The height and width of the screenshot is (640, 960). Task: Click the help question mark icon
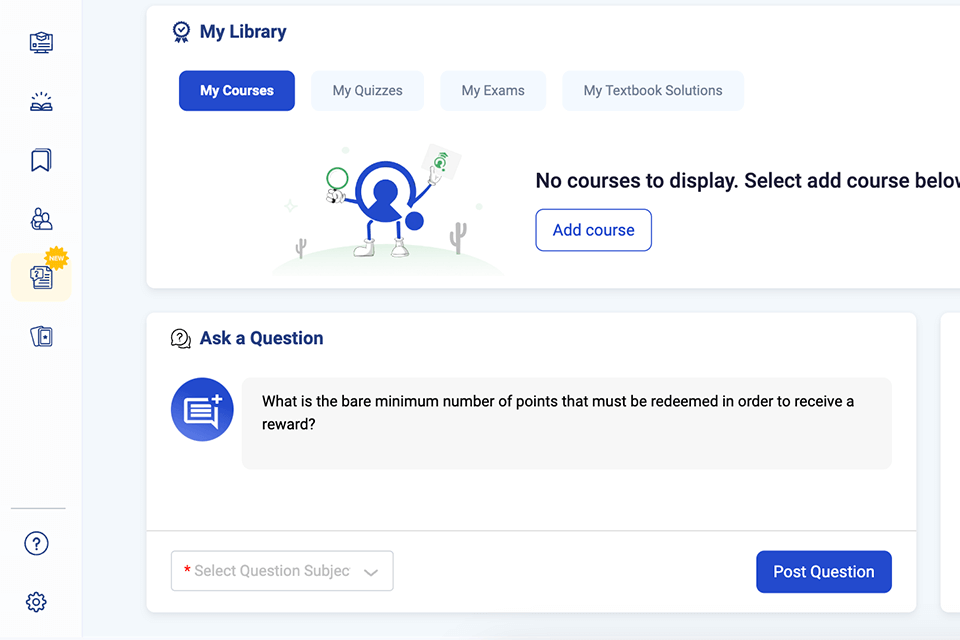point(36,543)
